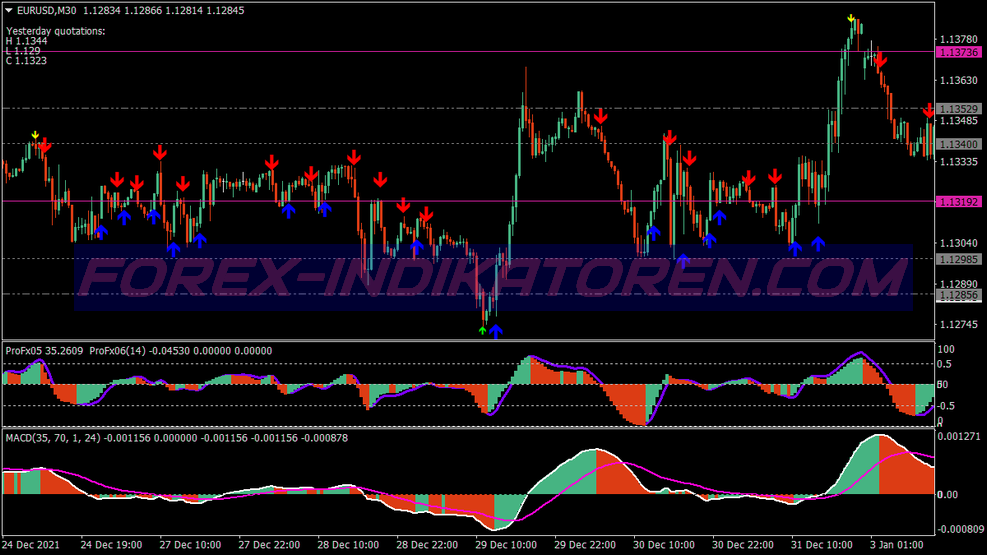Screen dimensions: 987x555
Task: Click the '29 Dec 22:00' time label
Action: click(x=585, y=545)
